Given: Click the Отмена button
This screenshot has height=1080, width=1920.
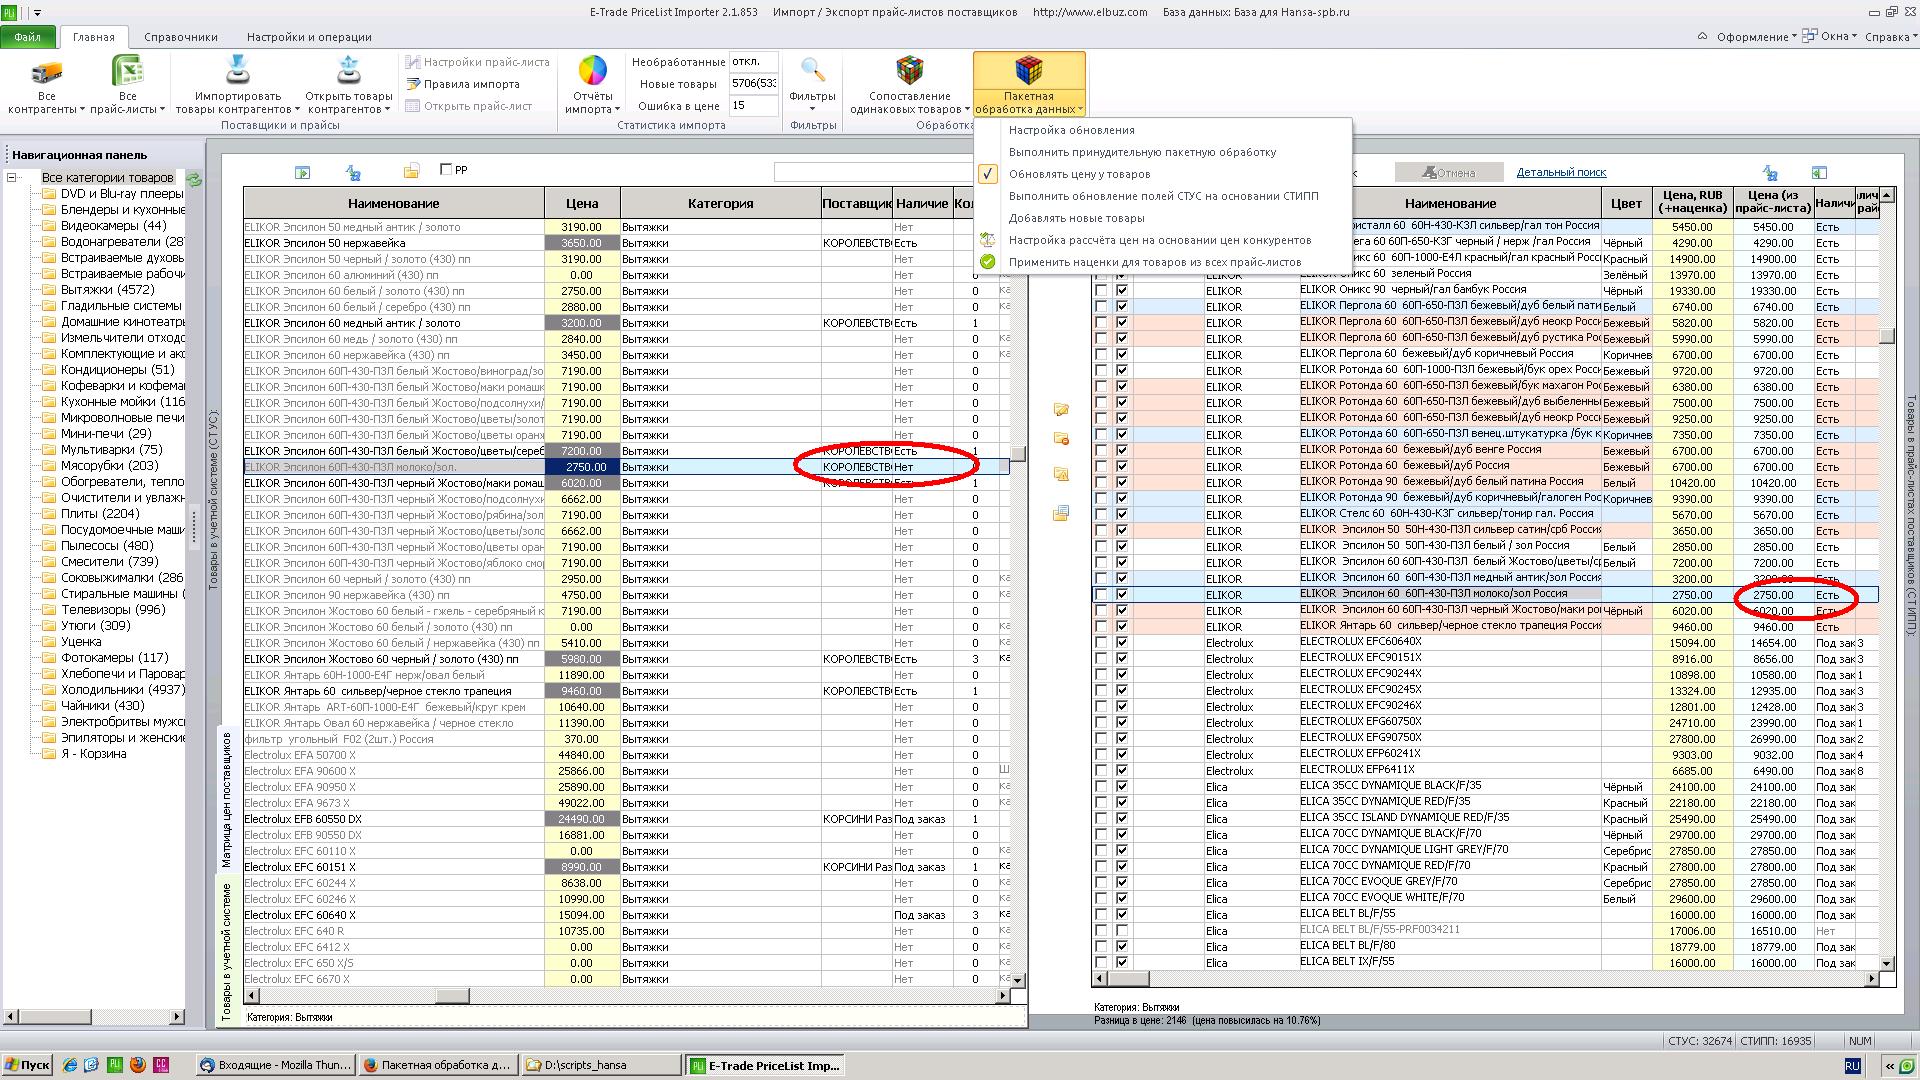Looking at the screenshot, I should point(1449,172).
